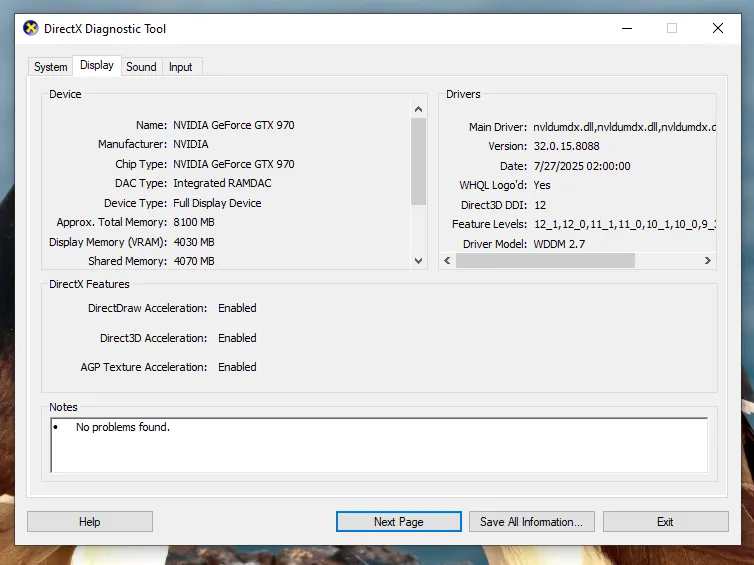Click the DirectDraw Acceleration Enabled value
754x565 pixels.
[237, 308]
